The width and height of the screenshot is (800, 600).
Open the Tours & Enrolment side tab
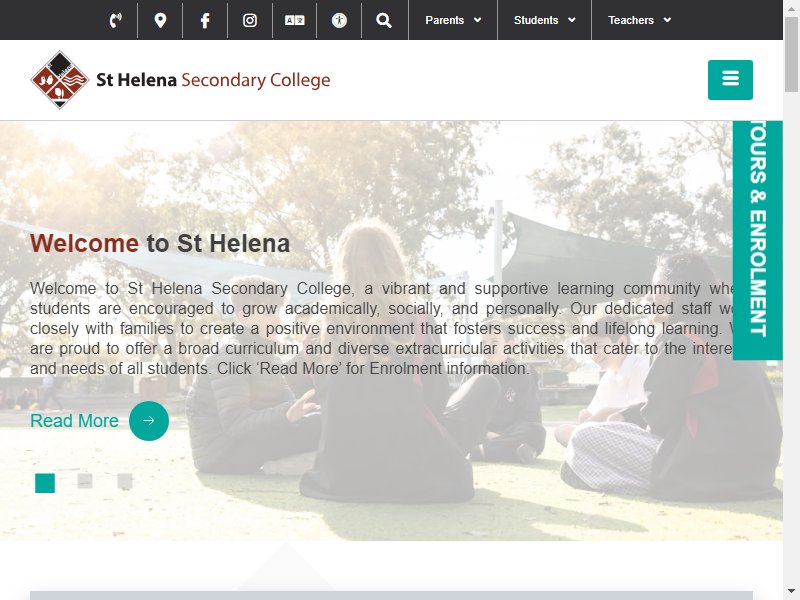point(758,240)
